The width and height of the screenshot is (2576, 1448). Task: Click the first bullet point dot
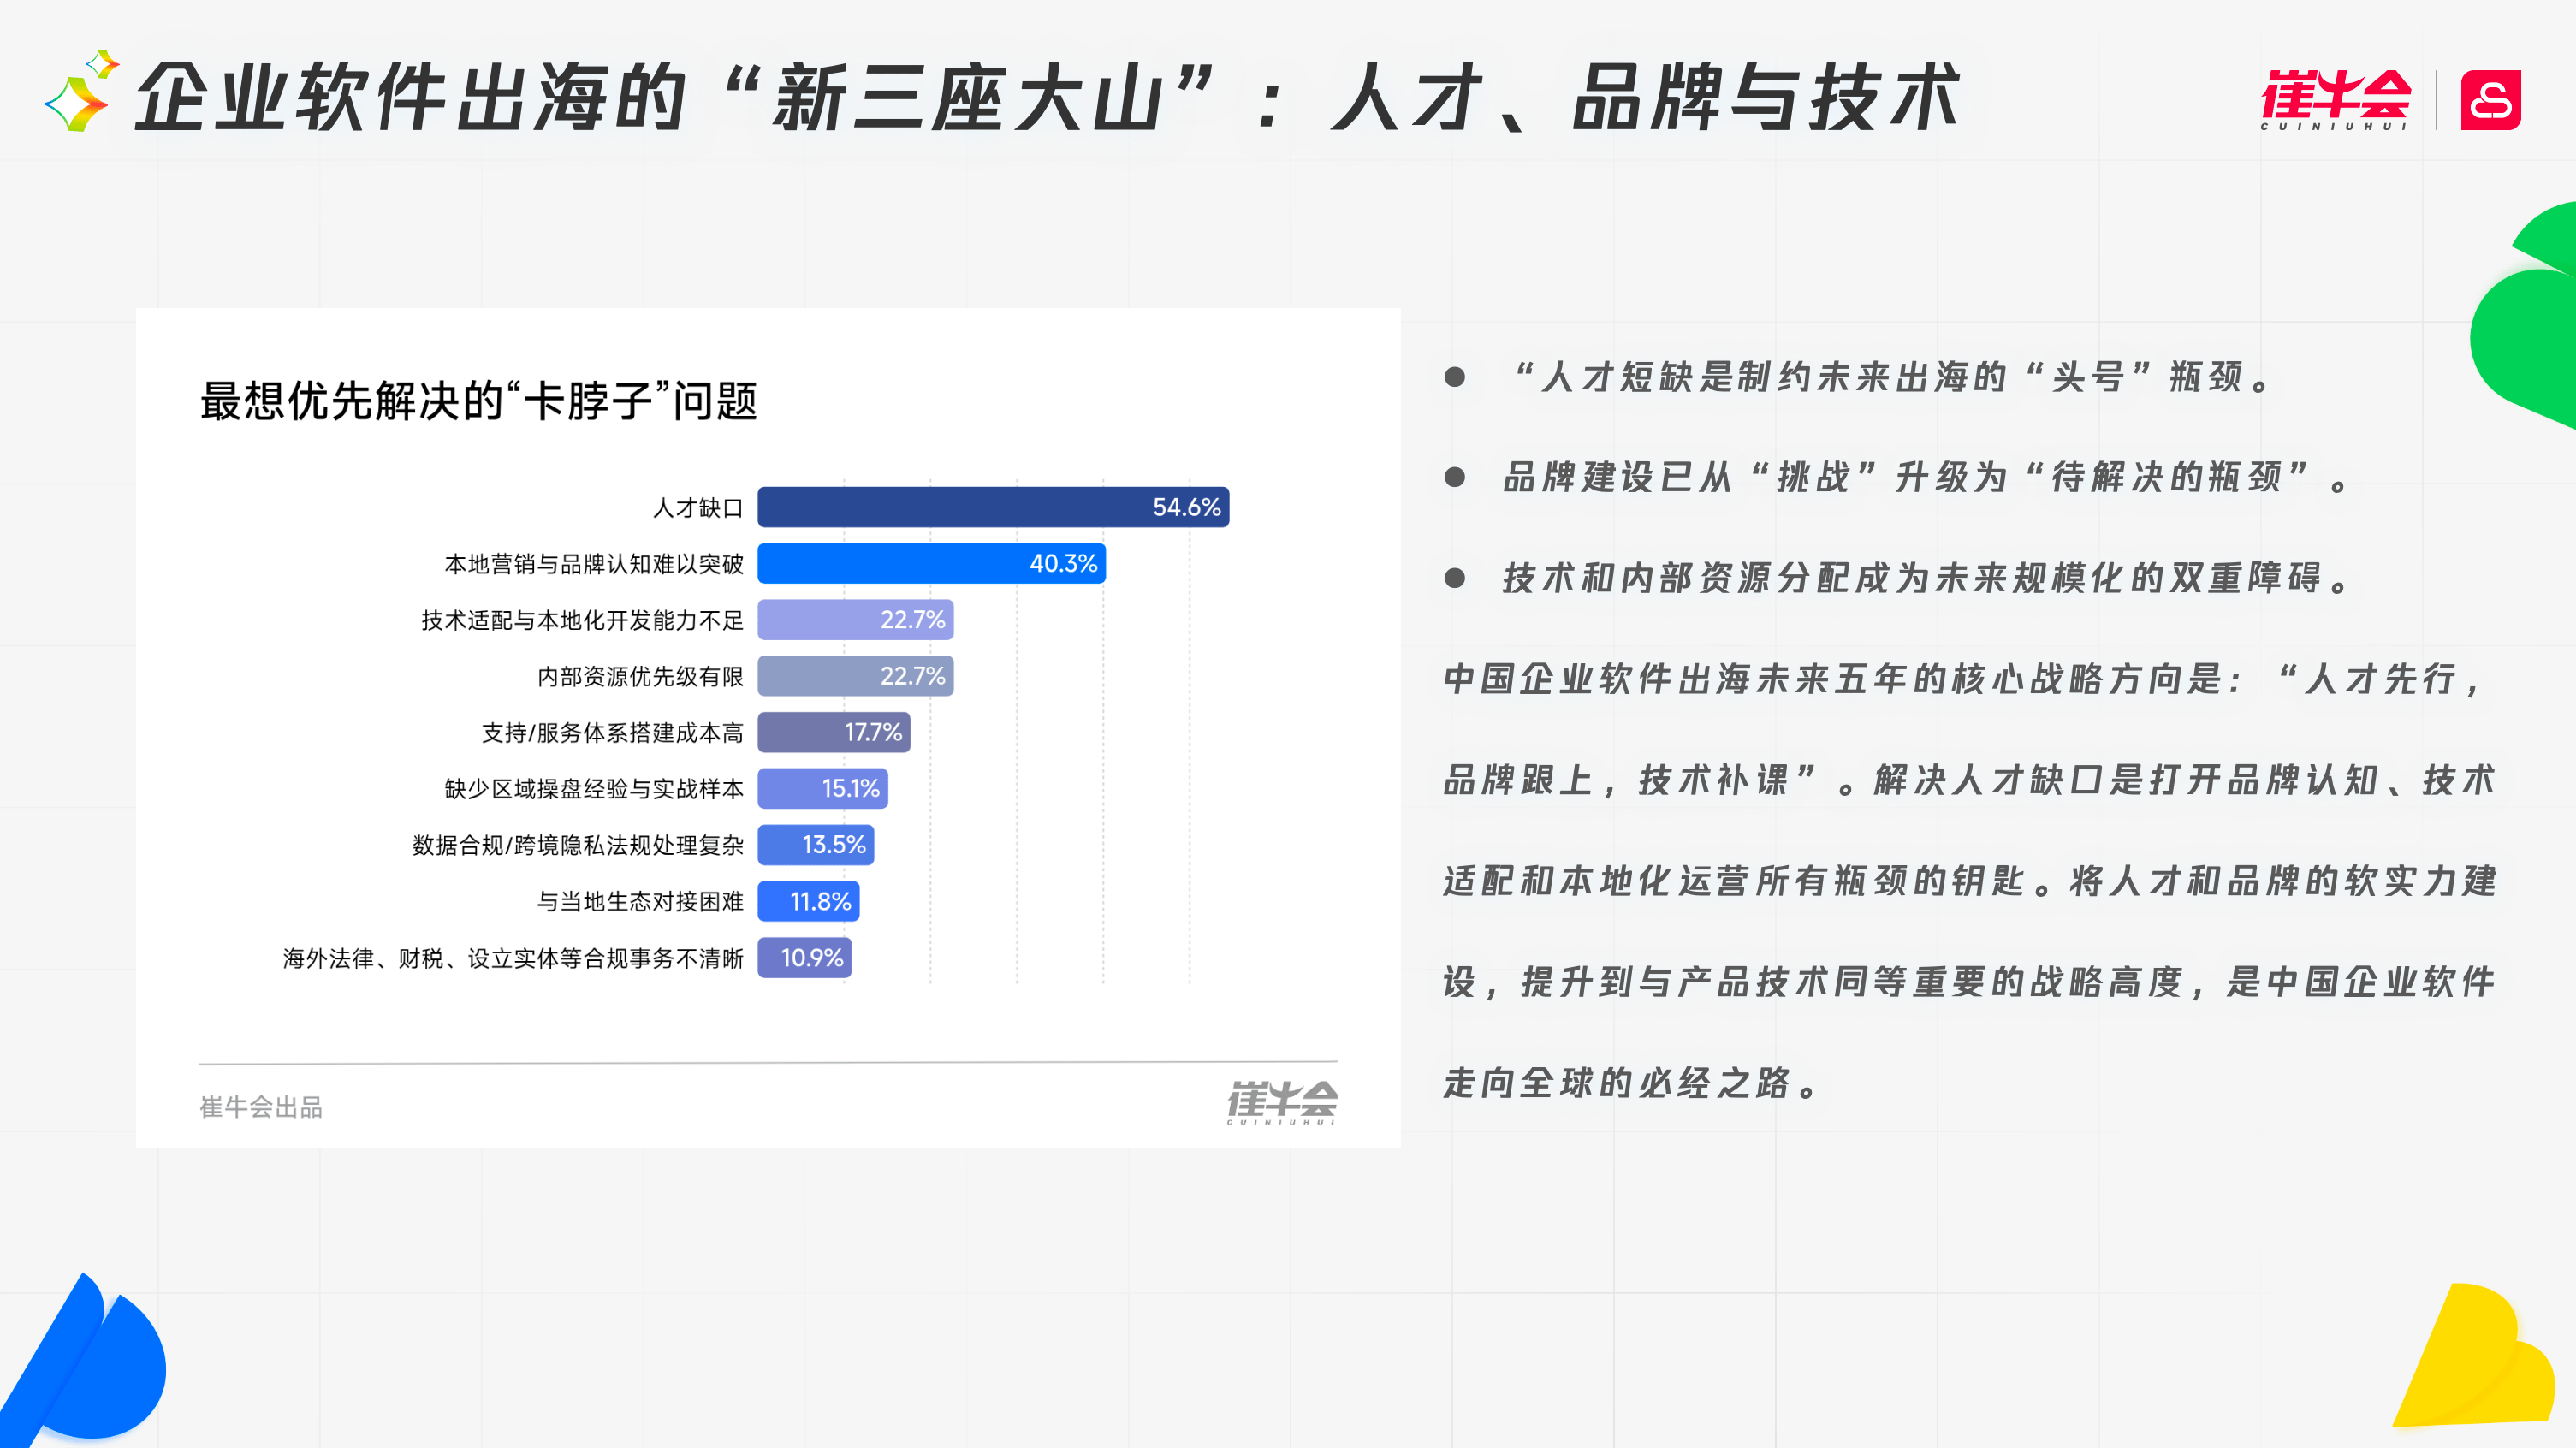[1455, 377]
